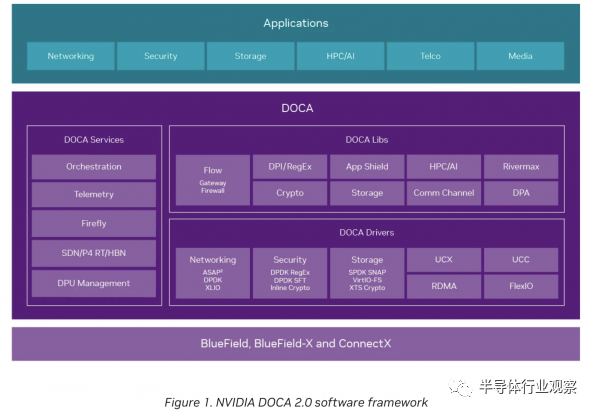Image resolution: width=595 pixels, height=413 pixels.
Task: Click the Crypto library box
Action: click(290, 193)
